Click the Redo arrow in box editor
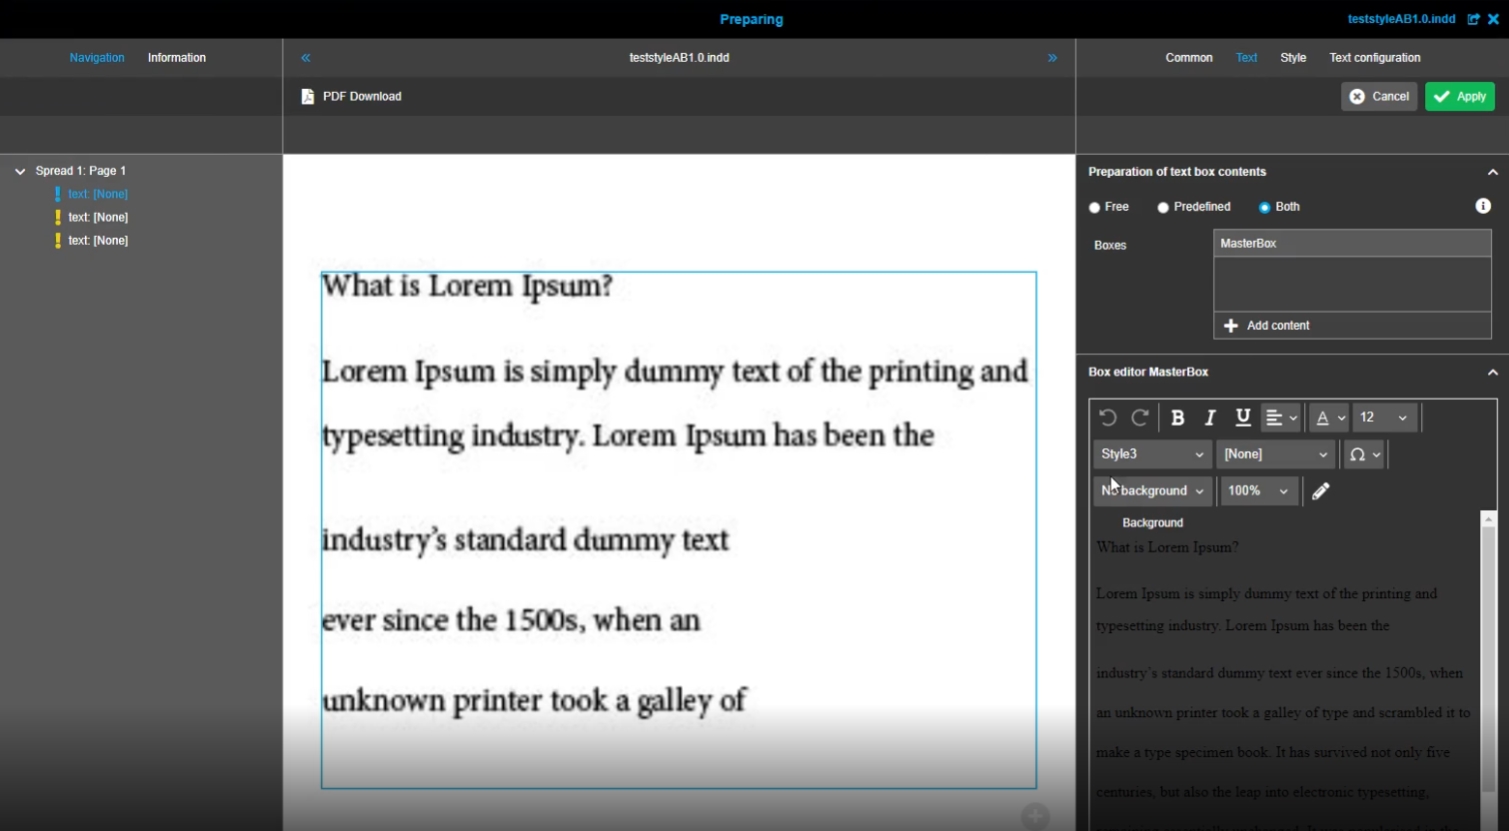The height and width of the screenshot is (831, 1509). point(1139,418)
